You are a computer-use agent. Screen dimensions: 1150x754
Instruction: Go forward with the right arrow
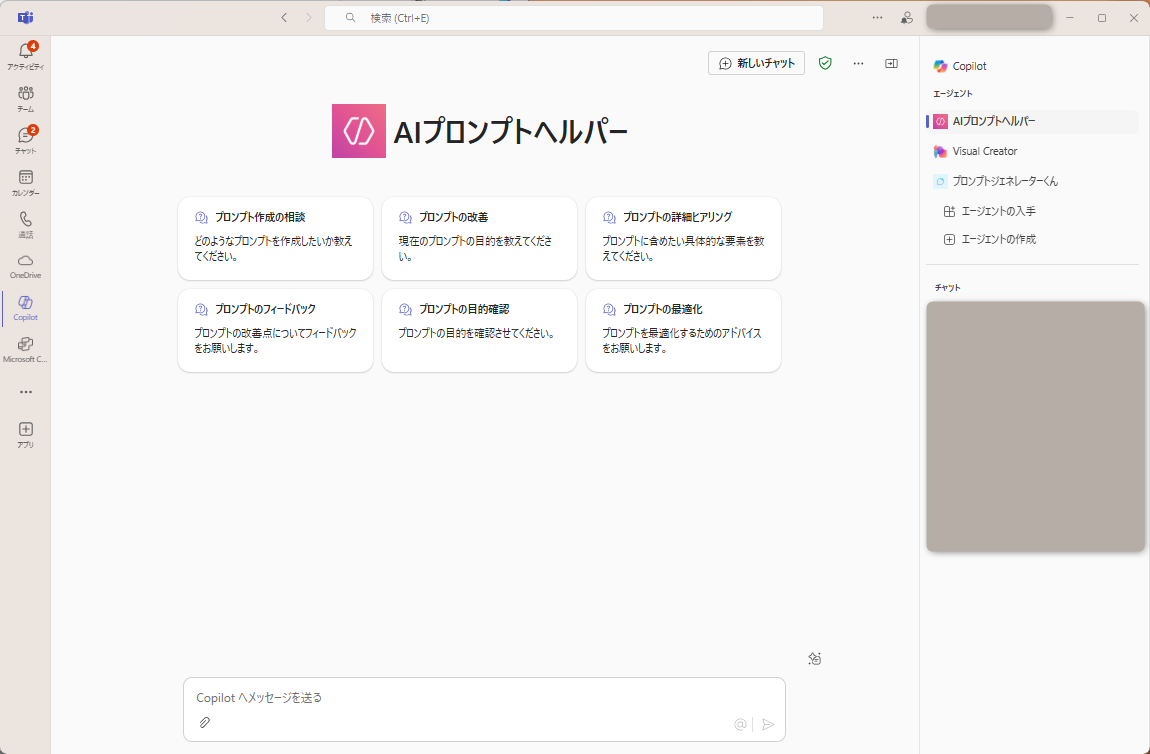pyautogui.click(x=309, y=18)
